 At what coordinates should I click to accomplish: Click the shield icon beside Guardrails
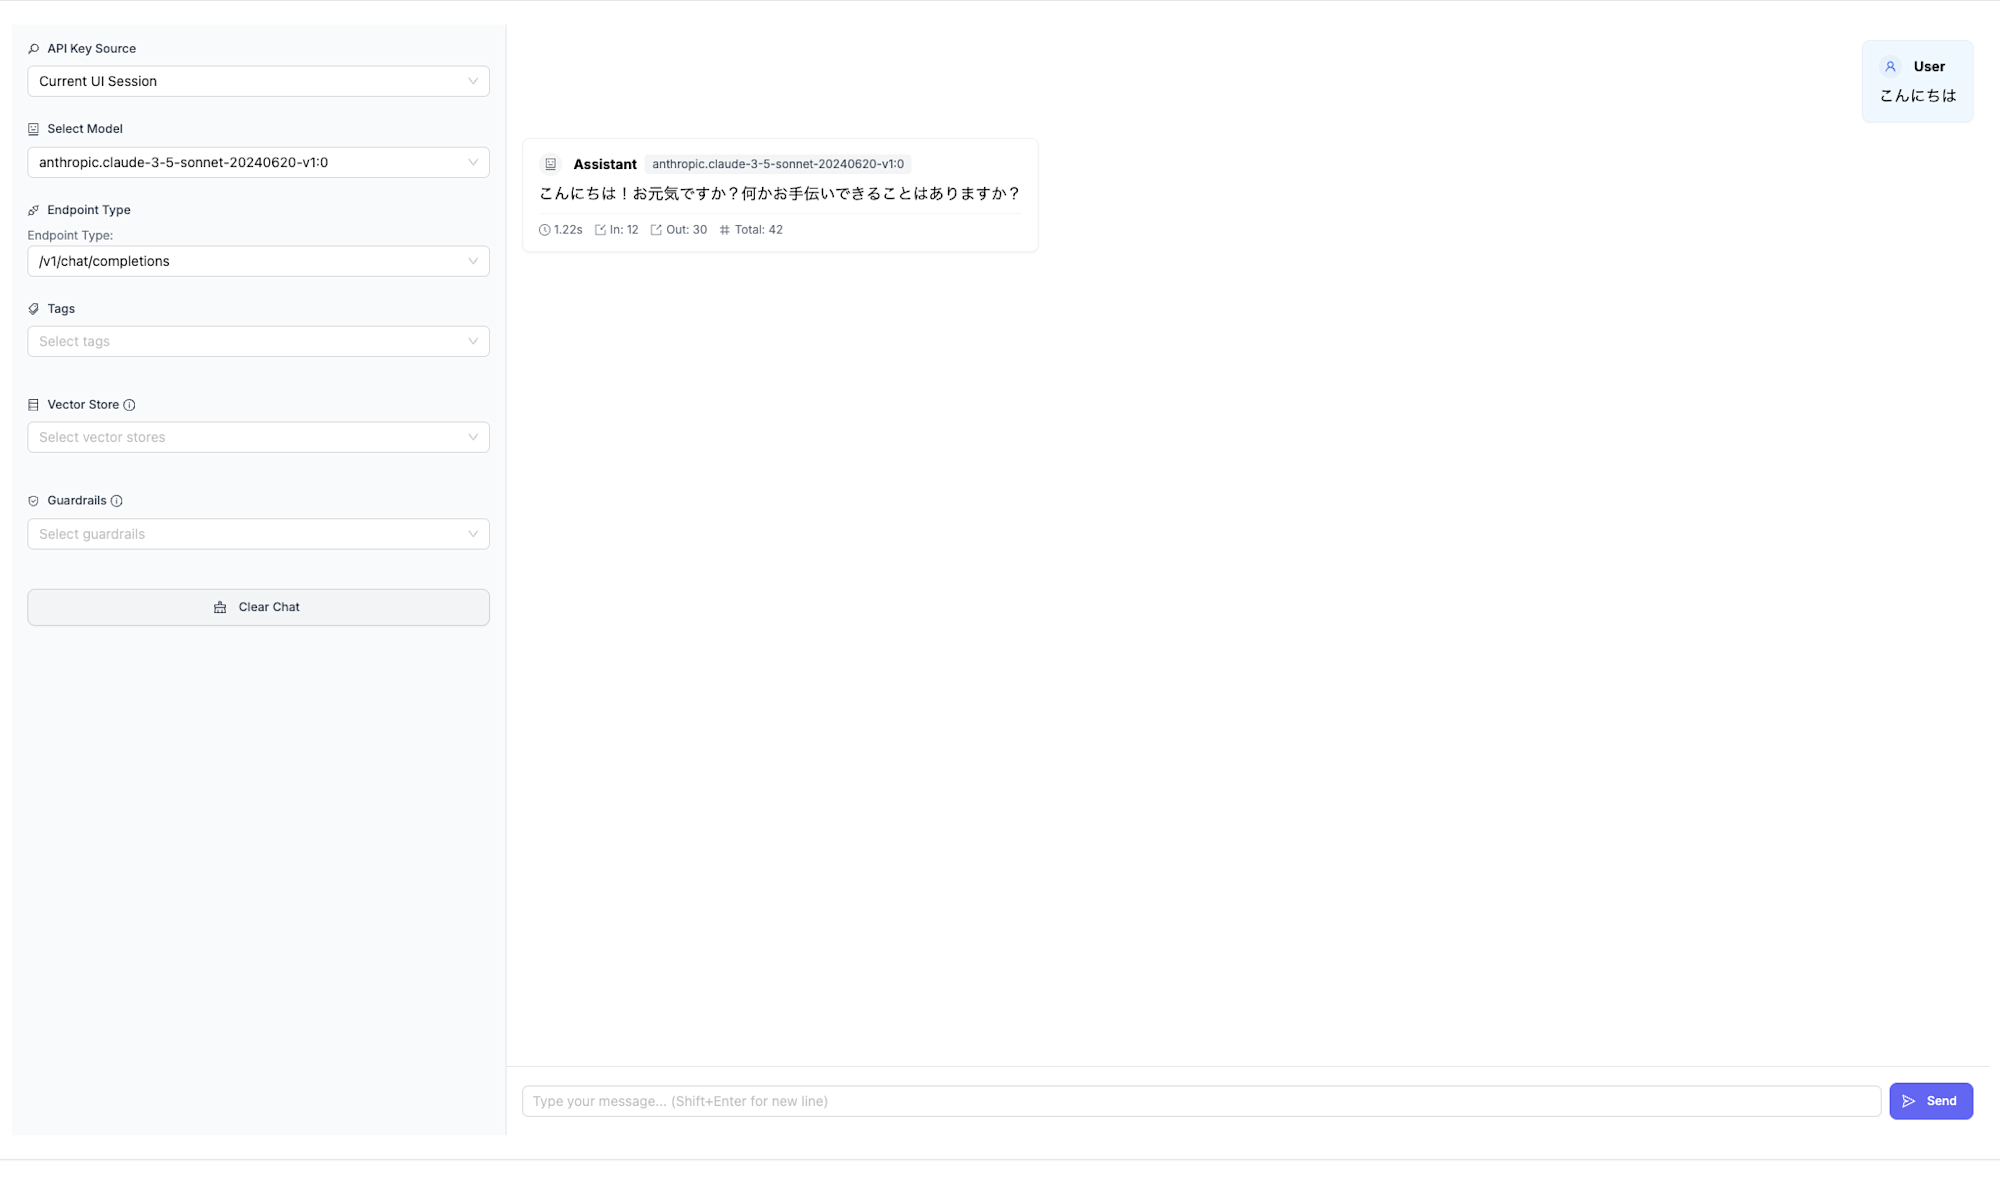point(33,501)
